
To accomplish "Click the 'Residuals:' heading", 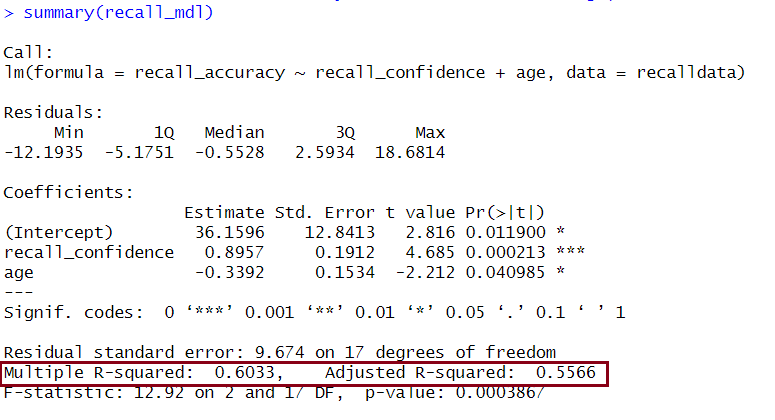I will pos(53,112).
